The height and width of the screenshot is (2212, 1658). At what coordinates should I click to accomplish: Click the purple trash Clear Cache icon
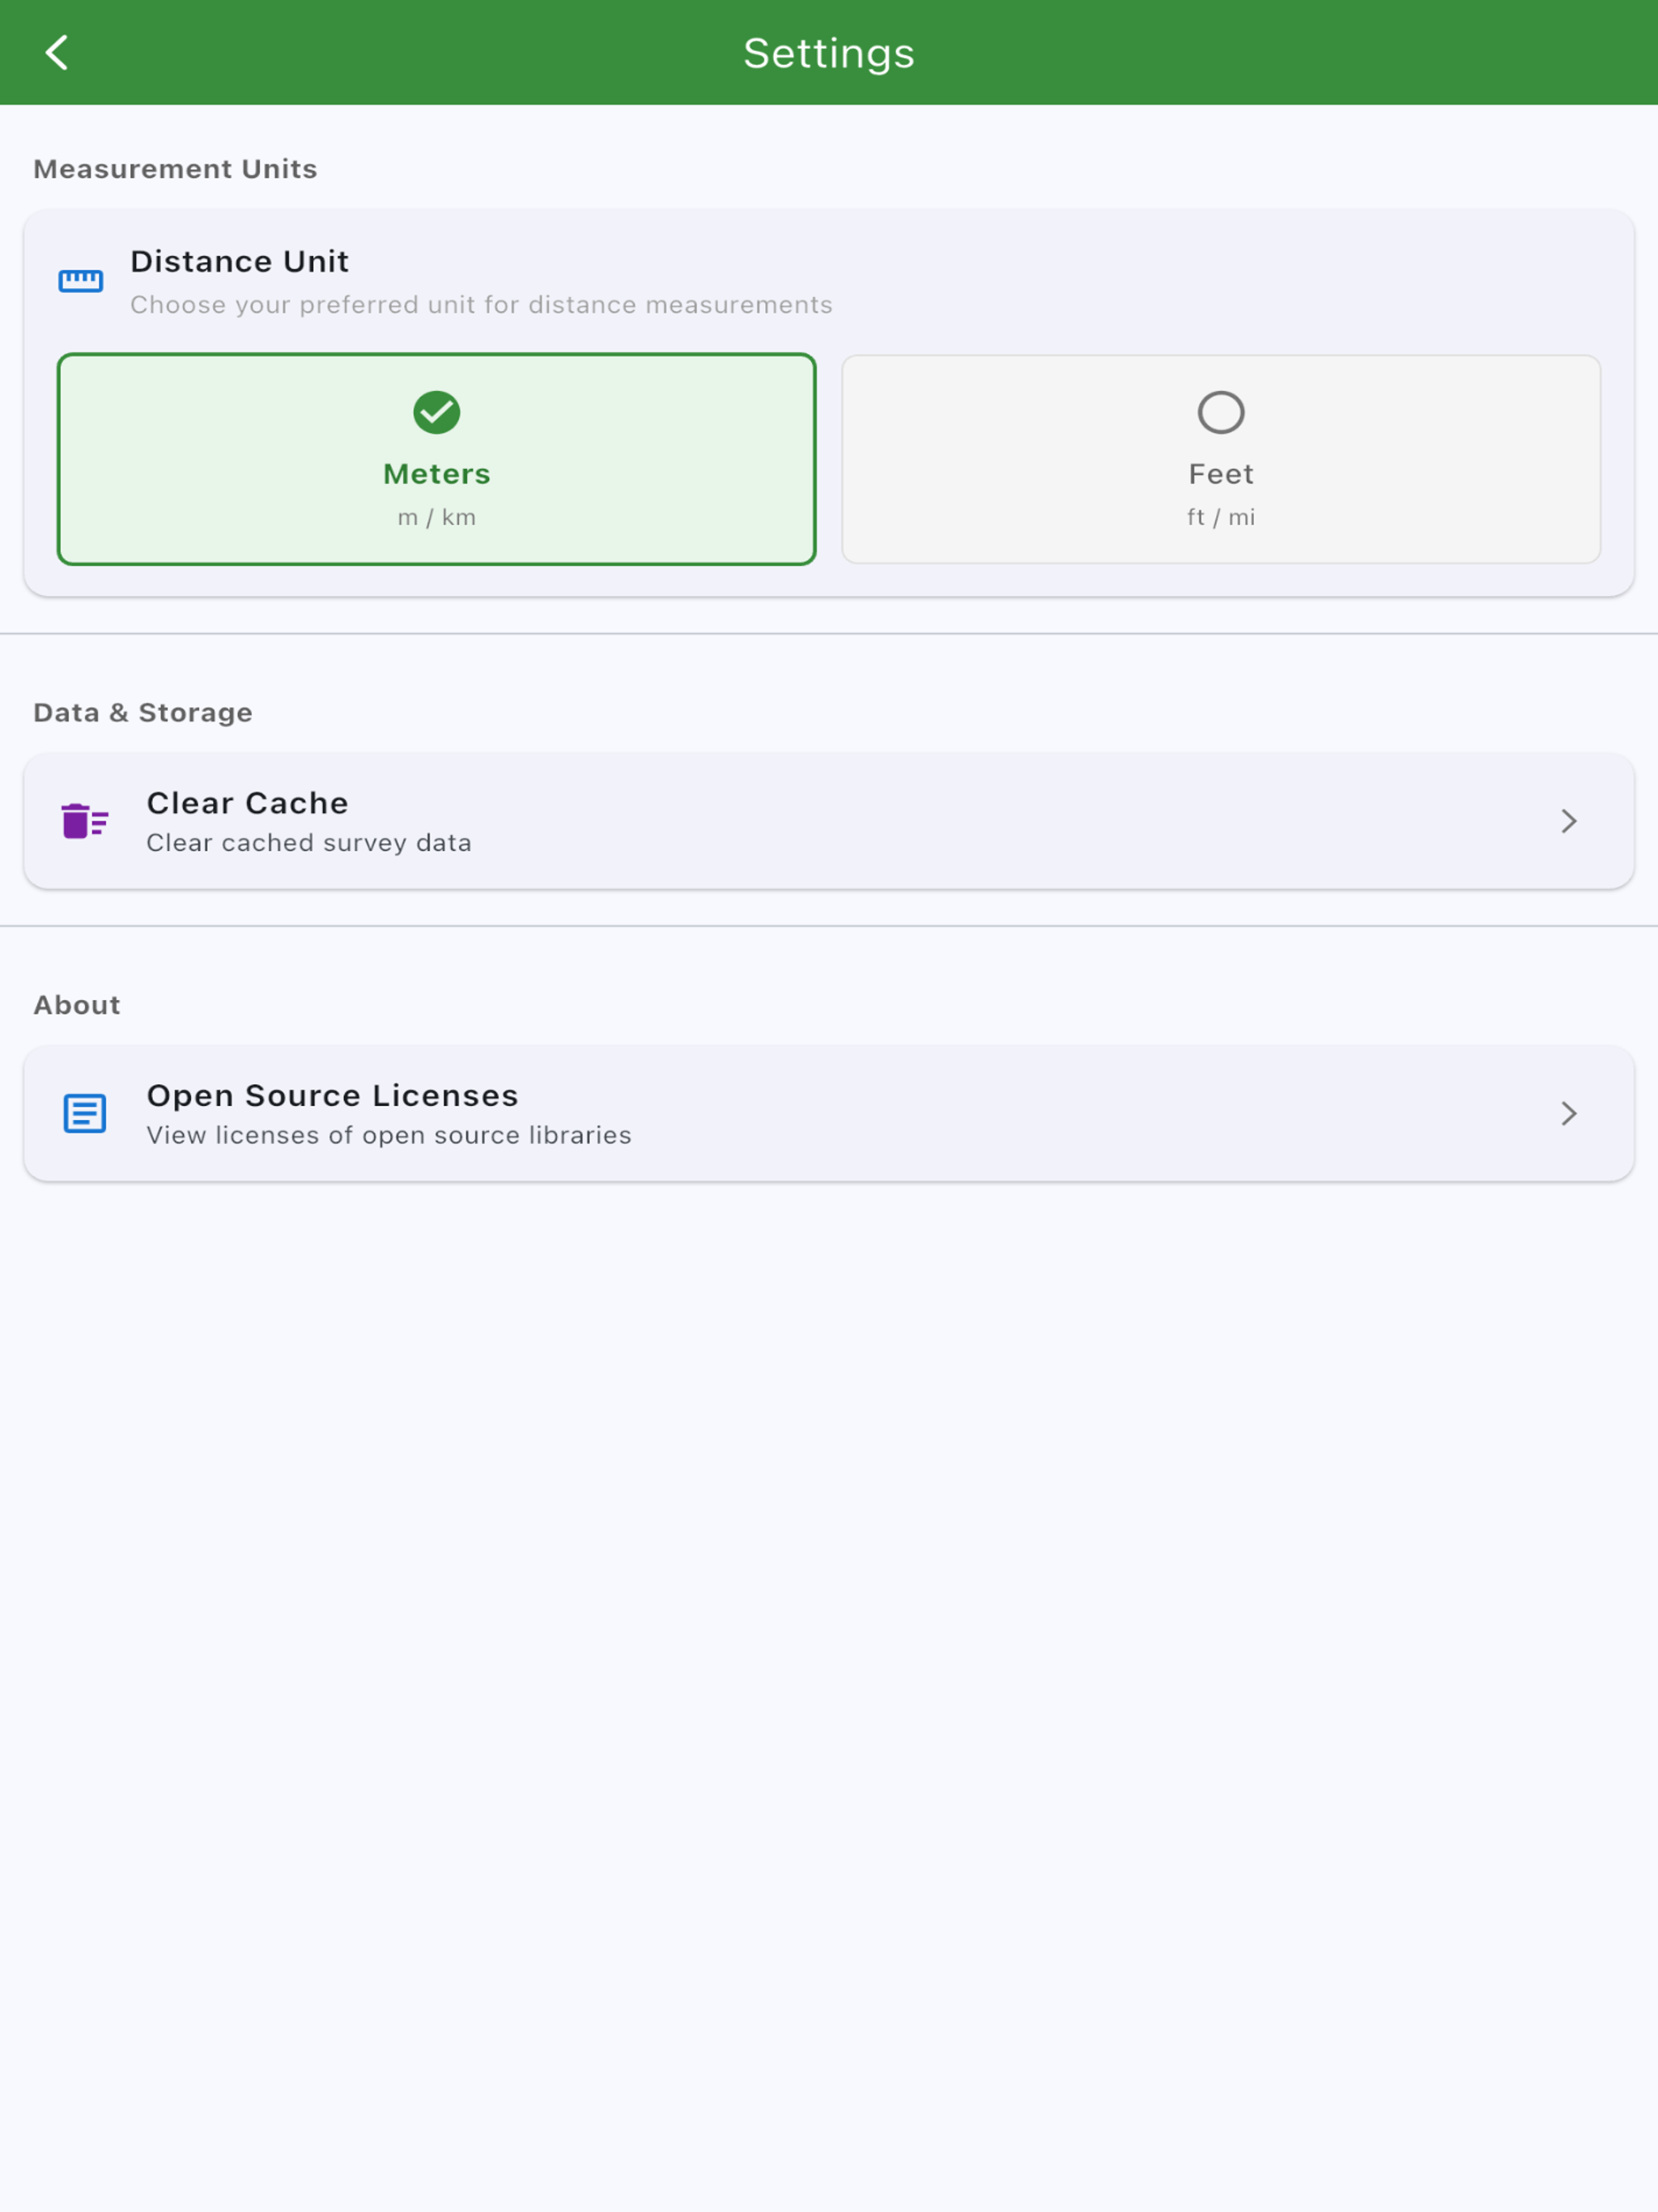click(x=85, y=821)
